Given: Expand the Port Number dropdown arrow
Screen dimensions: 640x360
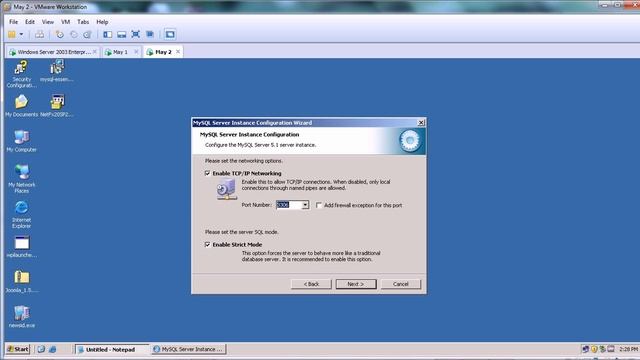Looking at the screenshot, I should tap(305, 205).
